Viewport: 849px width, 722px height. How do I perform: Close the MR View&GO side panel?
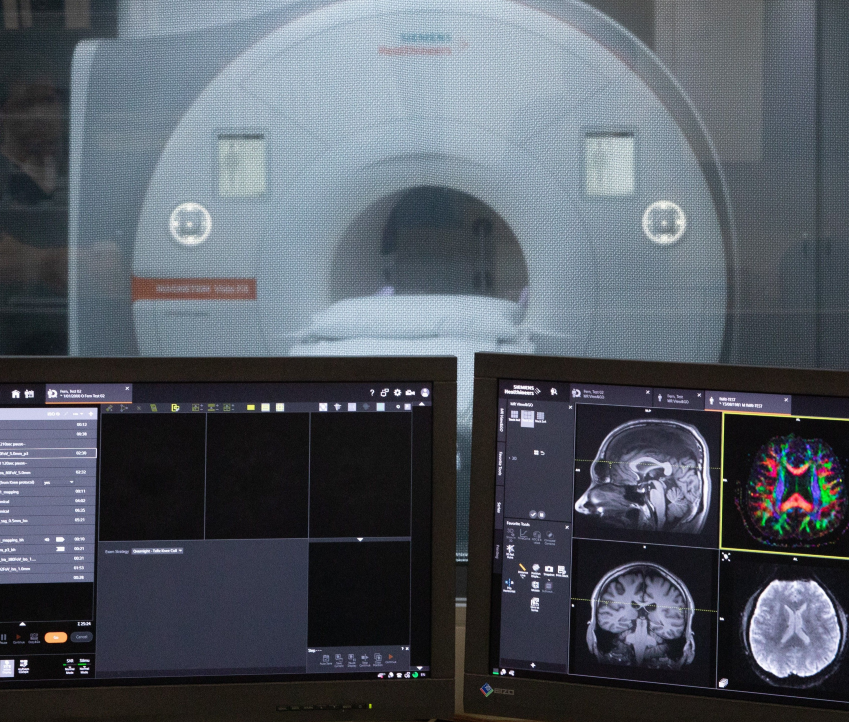click(570, 407)
